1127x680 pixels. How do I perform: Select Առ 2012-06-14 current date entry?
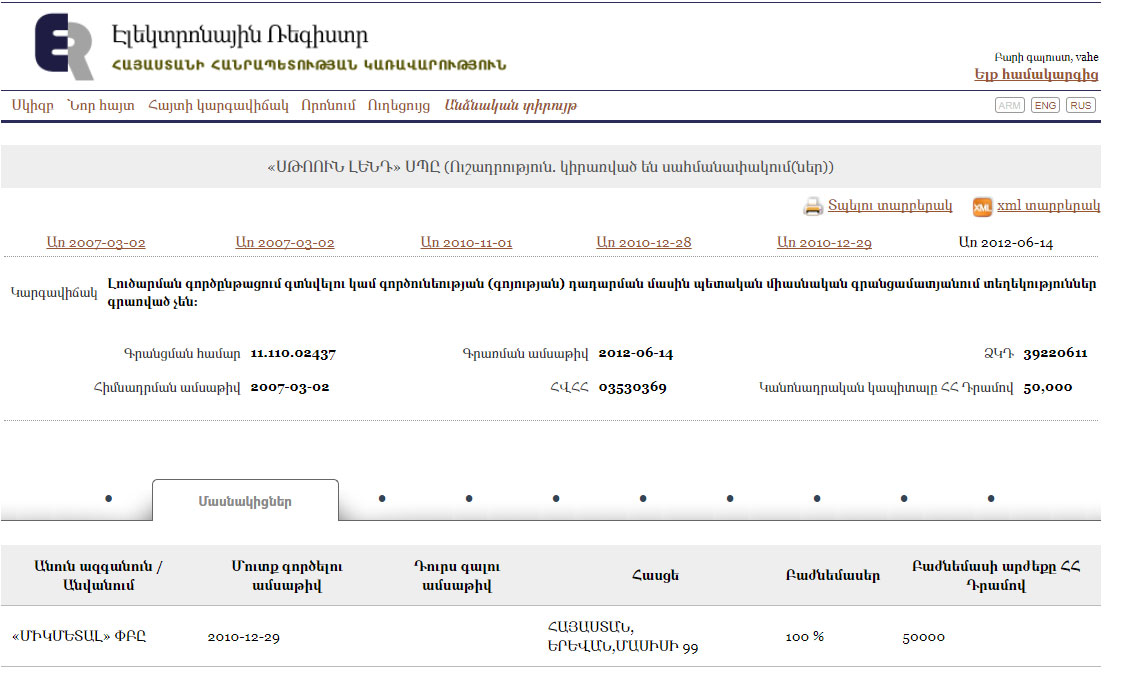[1006, 243]
